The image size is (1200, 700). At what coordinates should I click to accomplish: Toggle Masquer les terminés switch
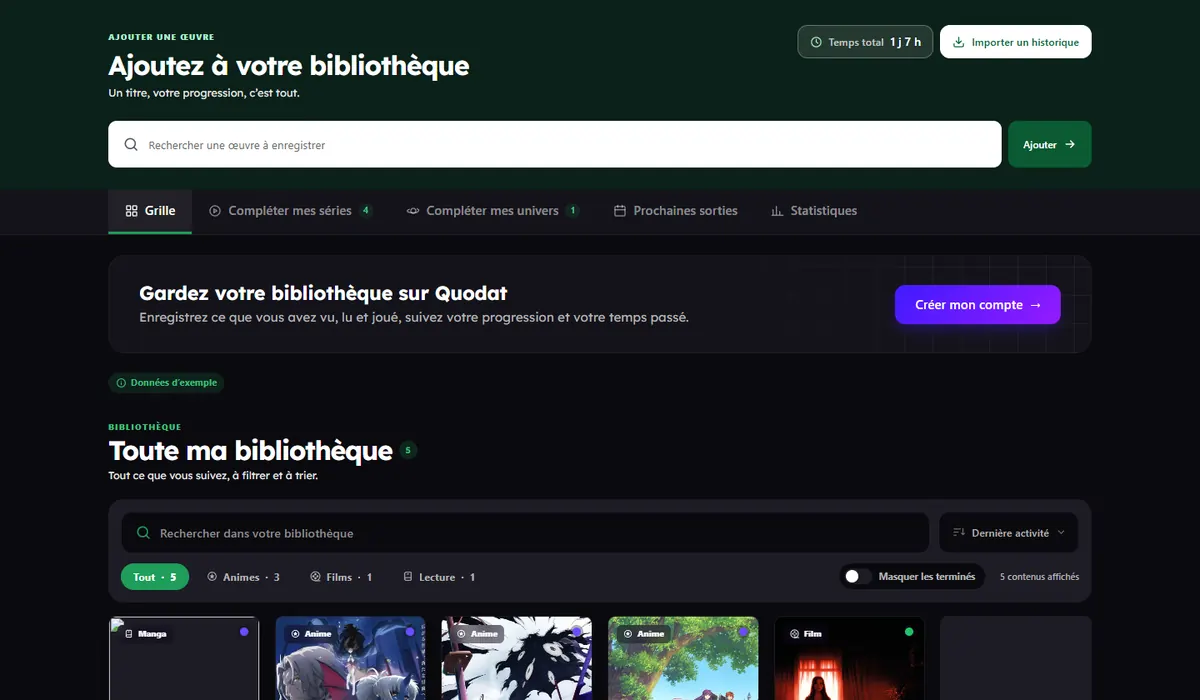(856, 577)
